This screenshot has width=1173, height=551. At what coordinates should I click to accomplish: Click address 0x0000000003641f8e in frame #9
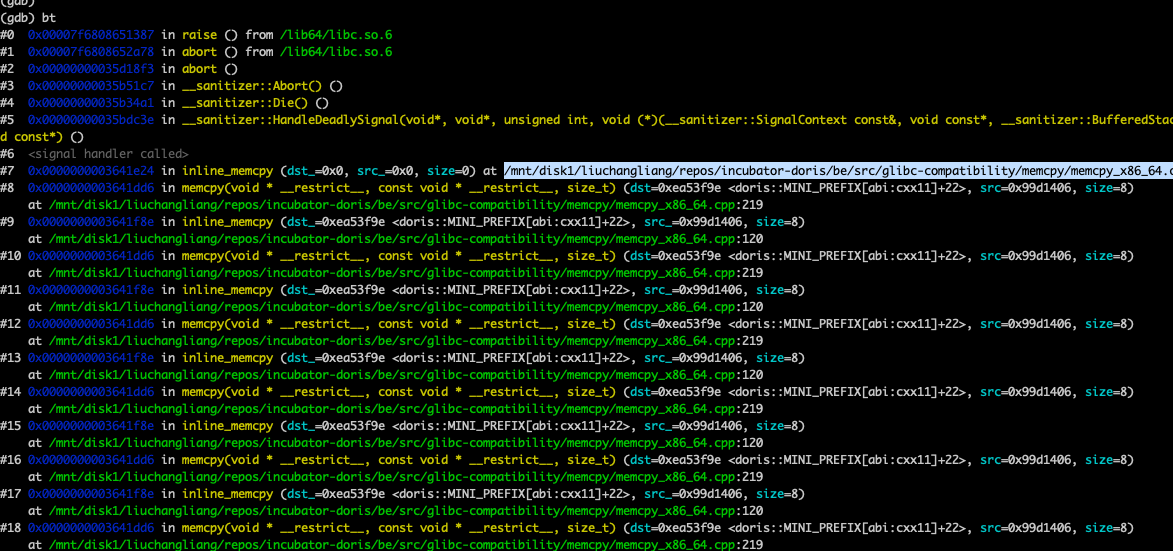pos(91,222)
